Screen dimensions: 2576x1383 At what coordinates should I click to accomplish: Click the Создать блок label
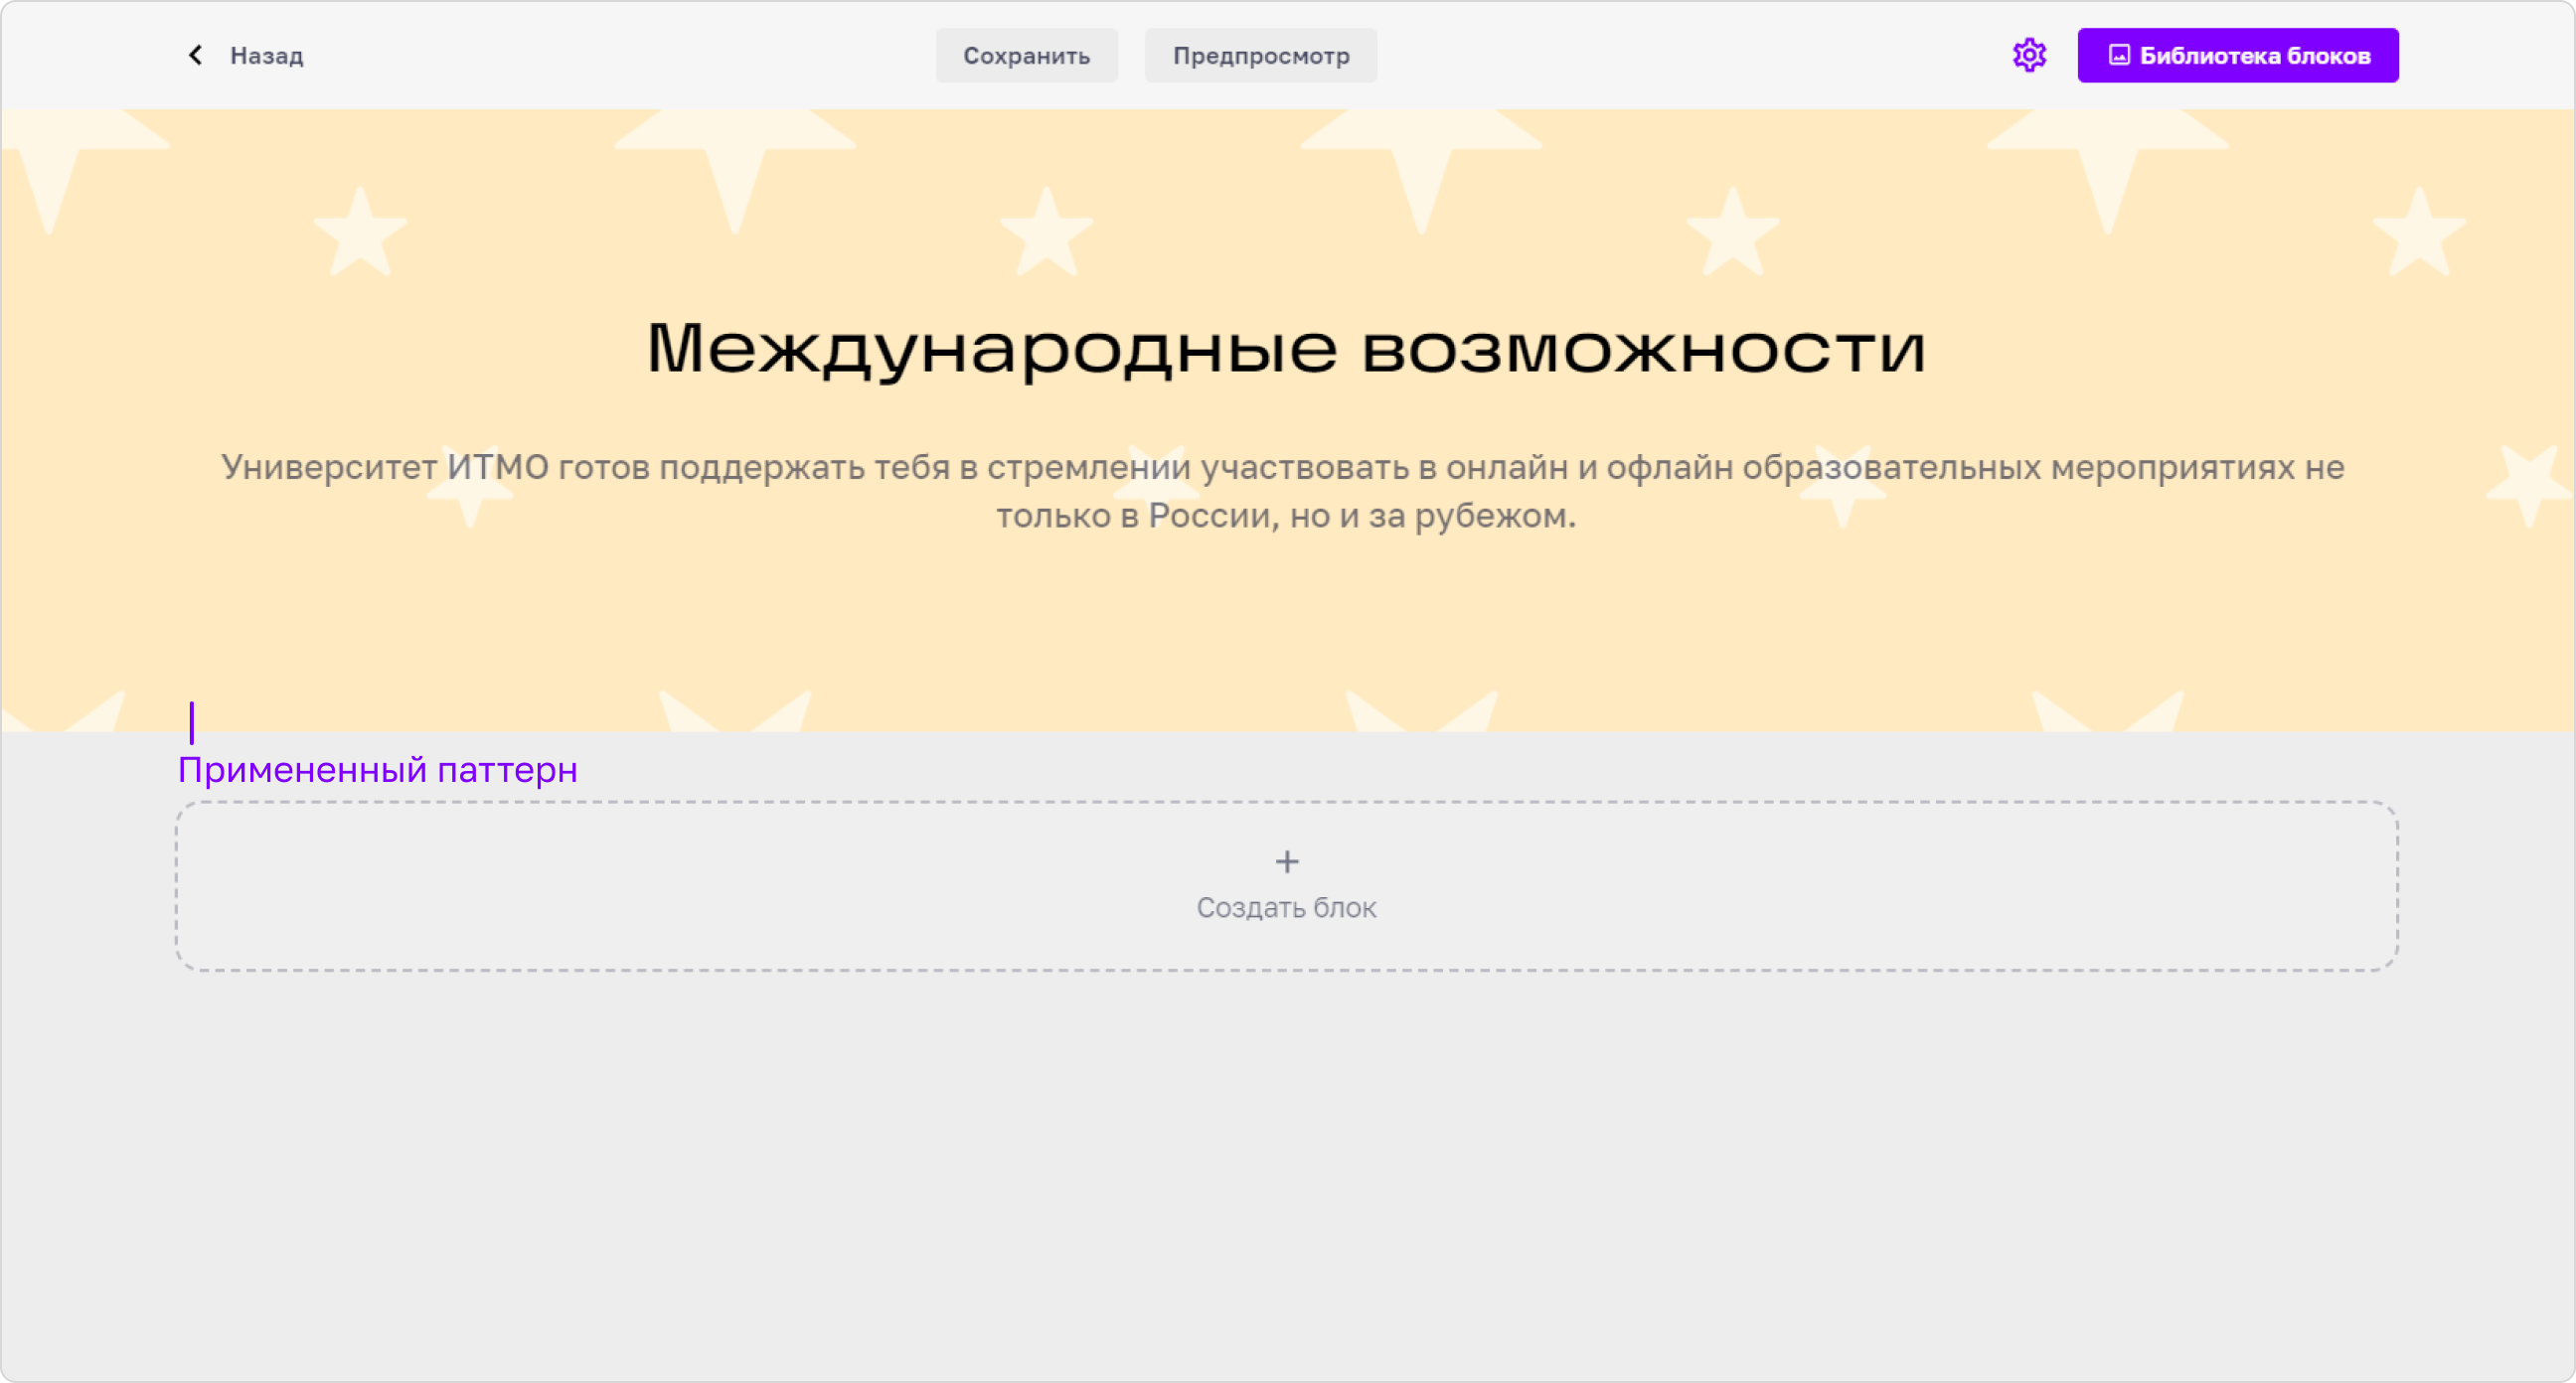pos(1287,907)
